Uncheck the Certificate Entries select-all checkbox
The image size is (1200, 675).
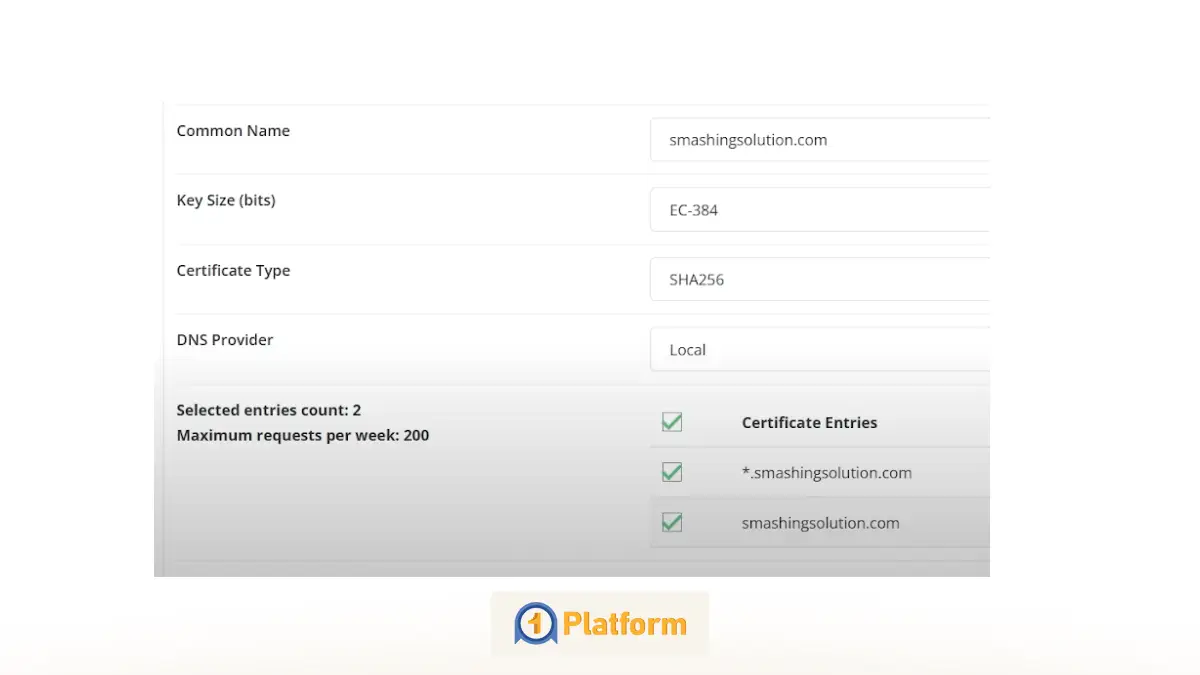coord(671,422)
